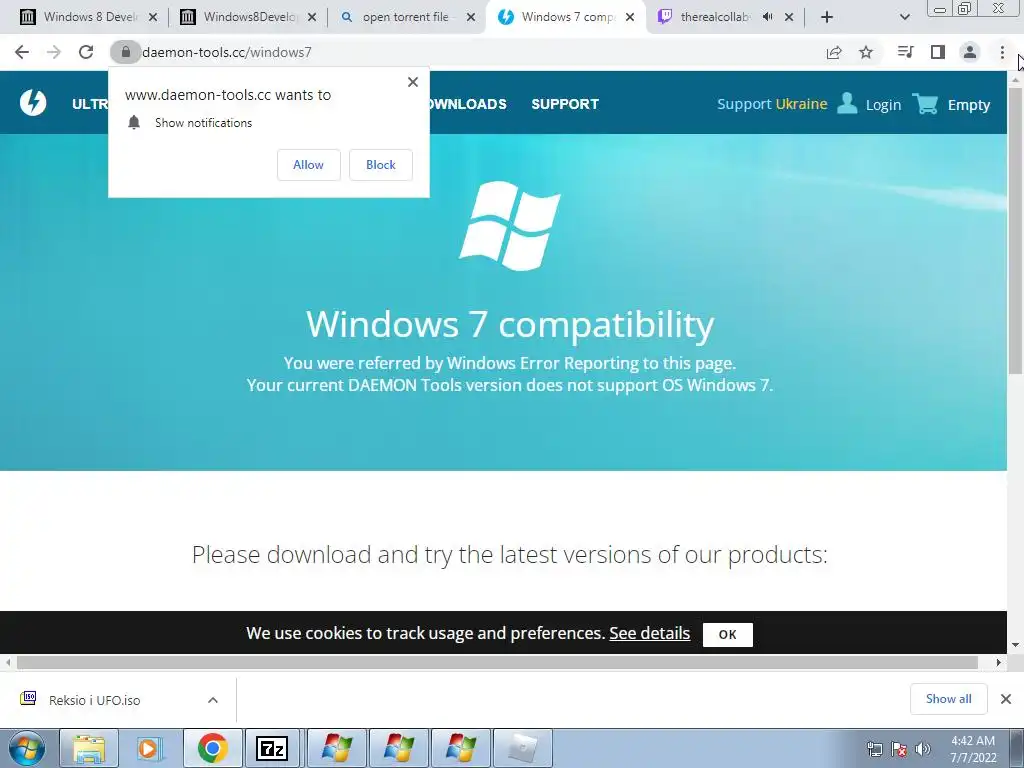Screen dimensions: 1024x768
Task: Open Chrome three-dot menu
Action: tap(1002, 52)
